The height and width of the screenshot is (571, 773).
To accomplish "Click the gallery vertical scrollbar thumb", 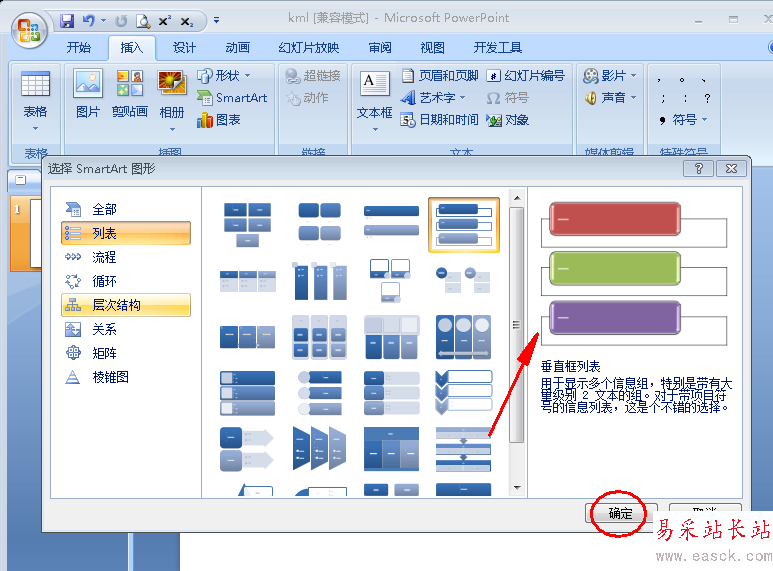I will coord(517,325).
